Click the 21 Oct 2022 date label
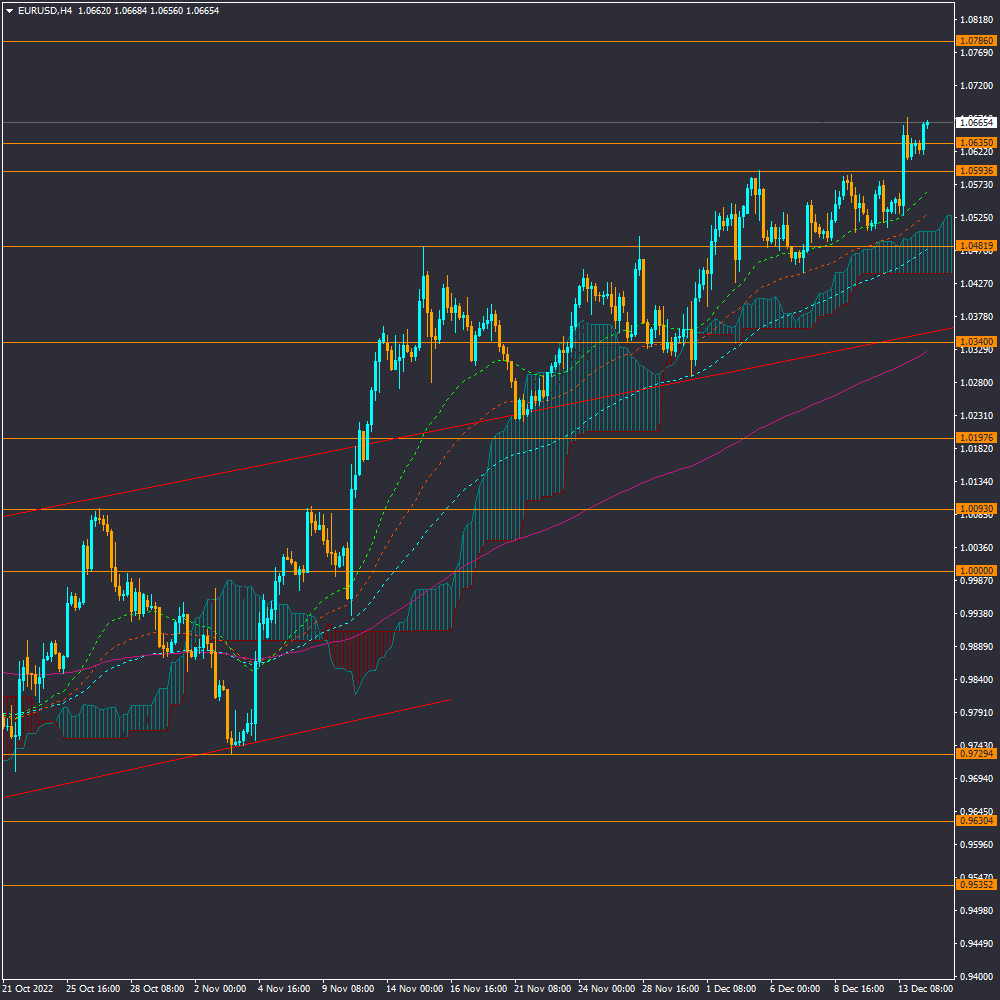Screen dimensions: 1000x1000 point(26,988)
